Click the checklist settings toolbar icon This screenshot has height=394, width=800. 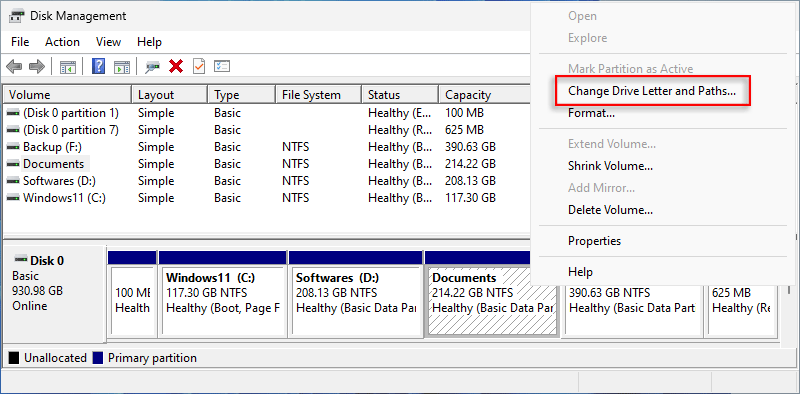[x=222, y=66]
